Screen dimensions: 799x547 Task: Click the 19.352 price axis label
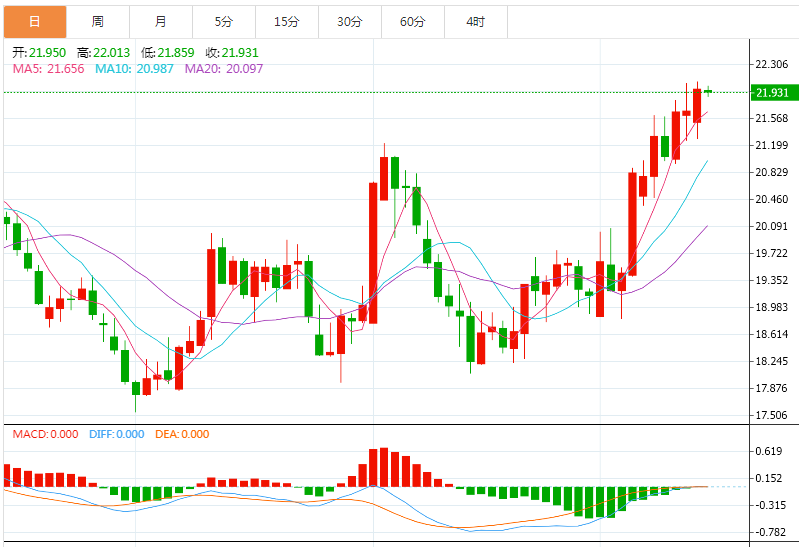pos(771,280)
